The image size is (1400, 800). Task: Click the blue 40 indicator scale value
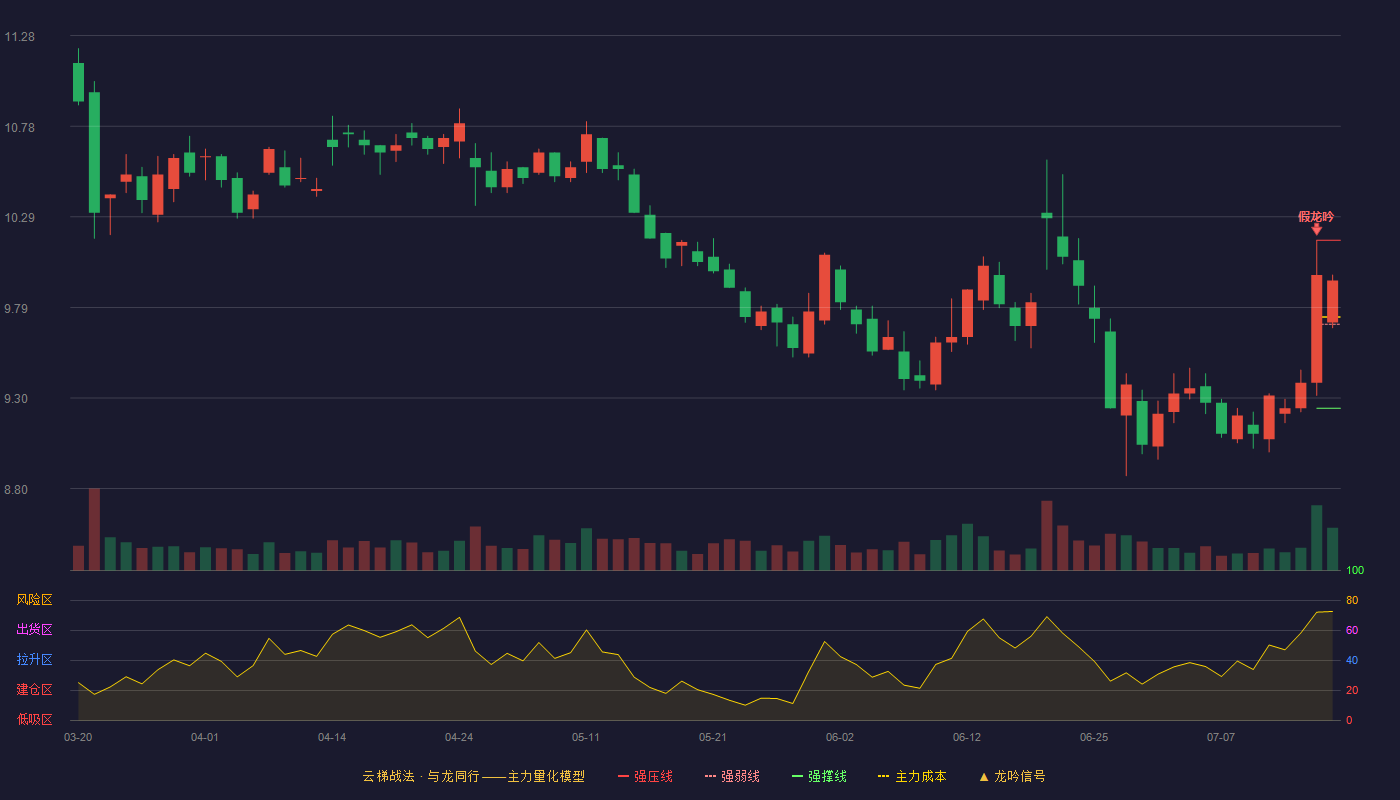click(1352, 660)
